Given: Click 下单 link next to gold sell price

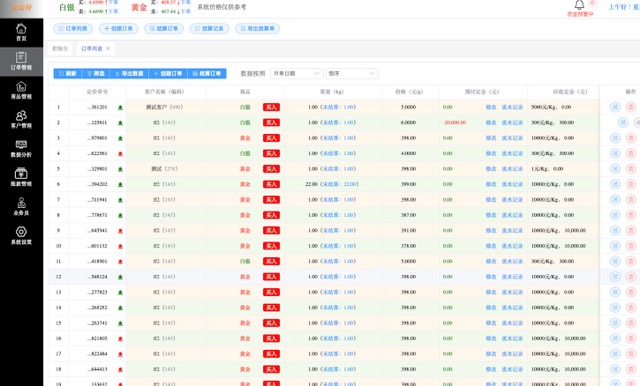Looking at the screenshot, I should (186, 11).
